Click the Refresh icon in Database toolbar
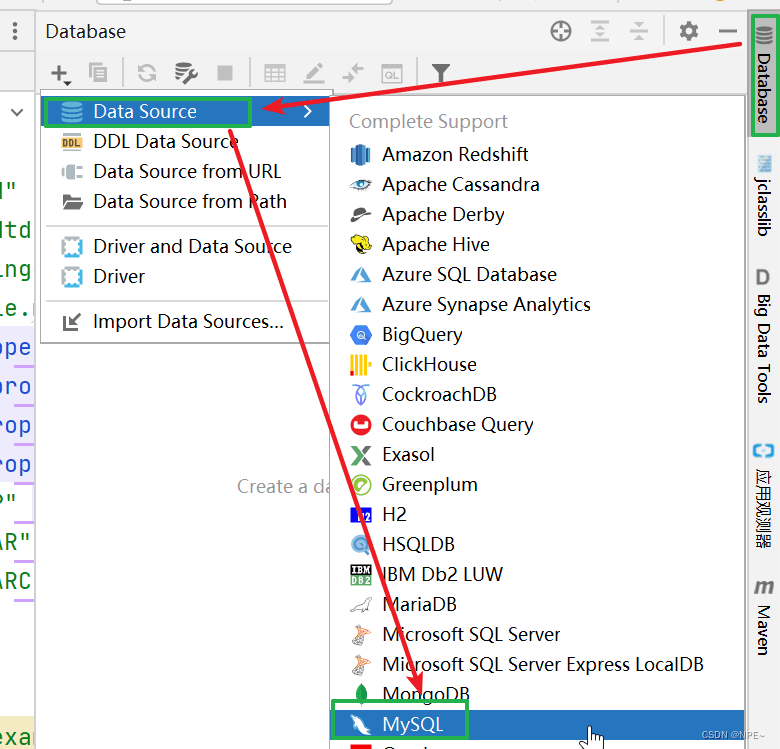This screenshot has height=749, width=780. (147, 73)
